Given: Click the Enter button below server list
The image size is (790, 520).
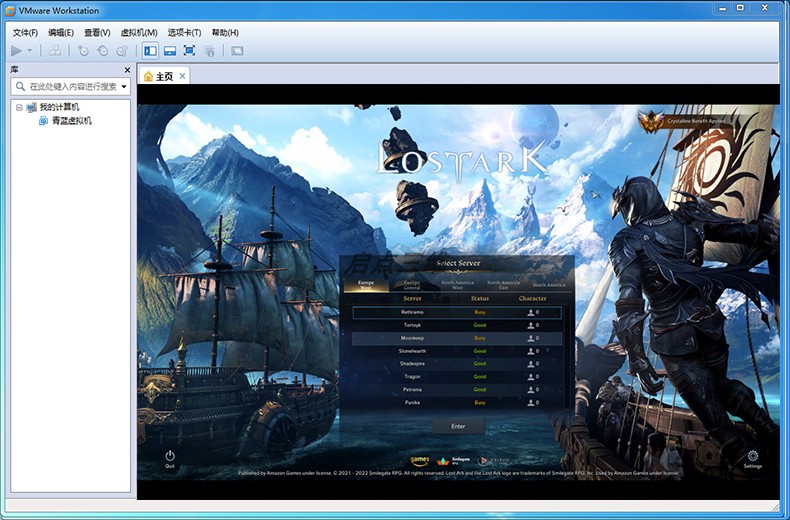Looking at the screenshot, I should tap(458, 426).
